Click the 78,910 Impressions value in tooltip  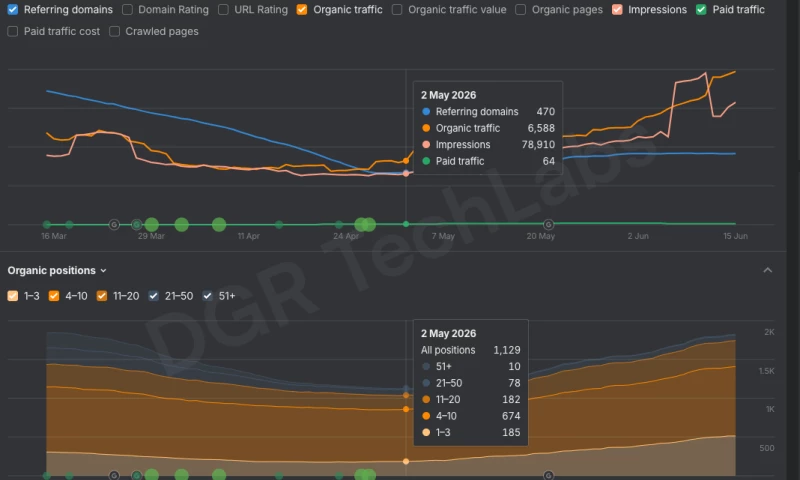pyautogui.click(x=538, y=144)
